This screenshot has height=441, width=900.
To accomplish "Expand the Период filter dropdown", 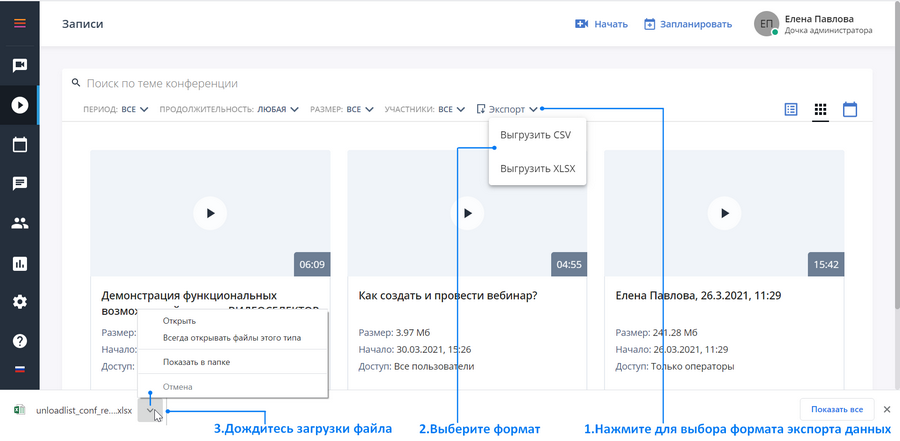I will (x=115, y=109).
